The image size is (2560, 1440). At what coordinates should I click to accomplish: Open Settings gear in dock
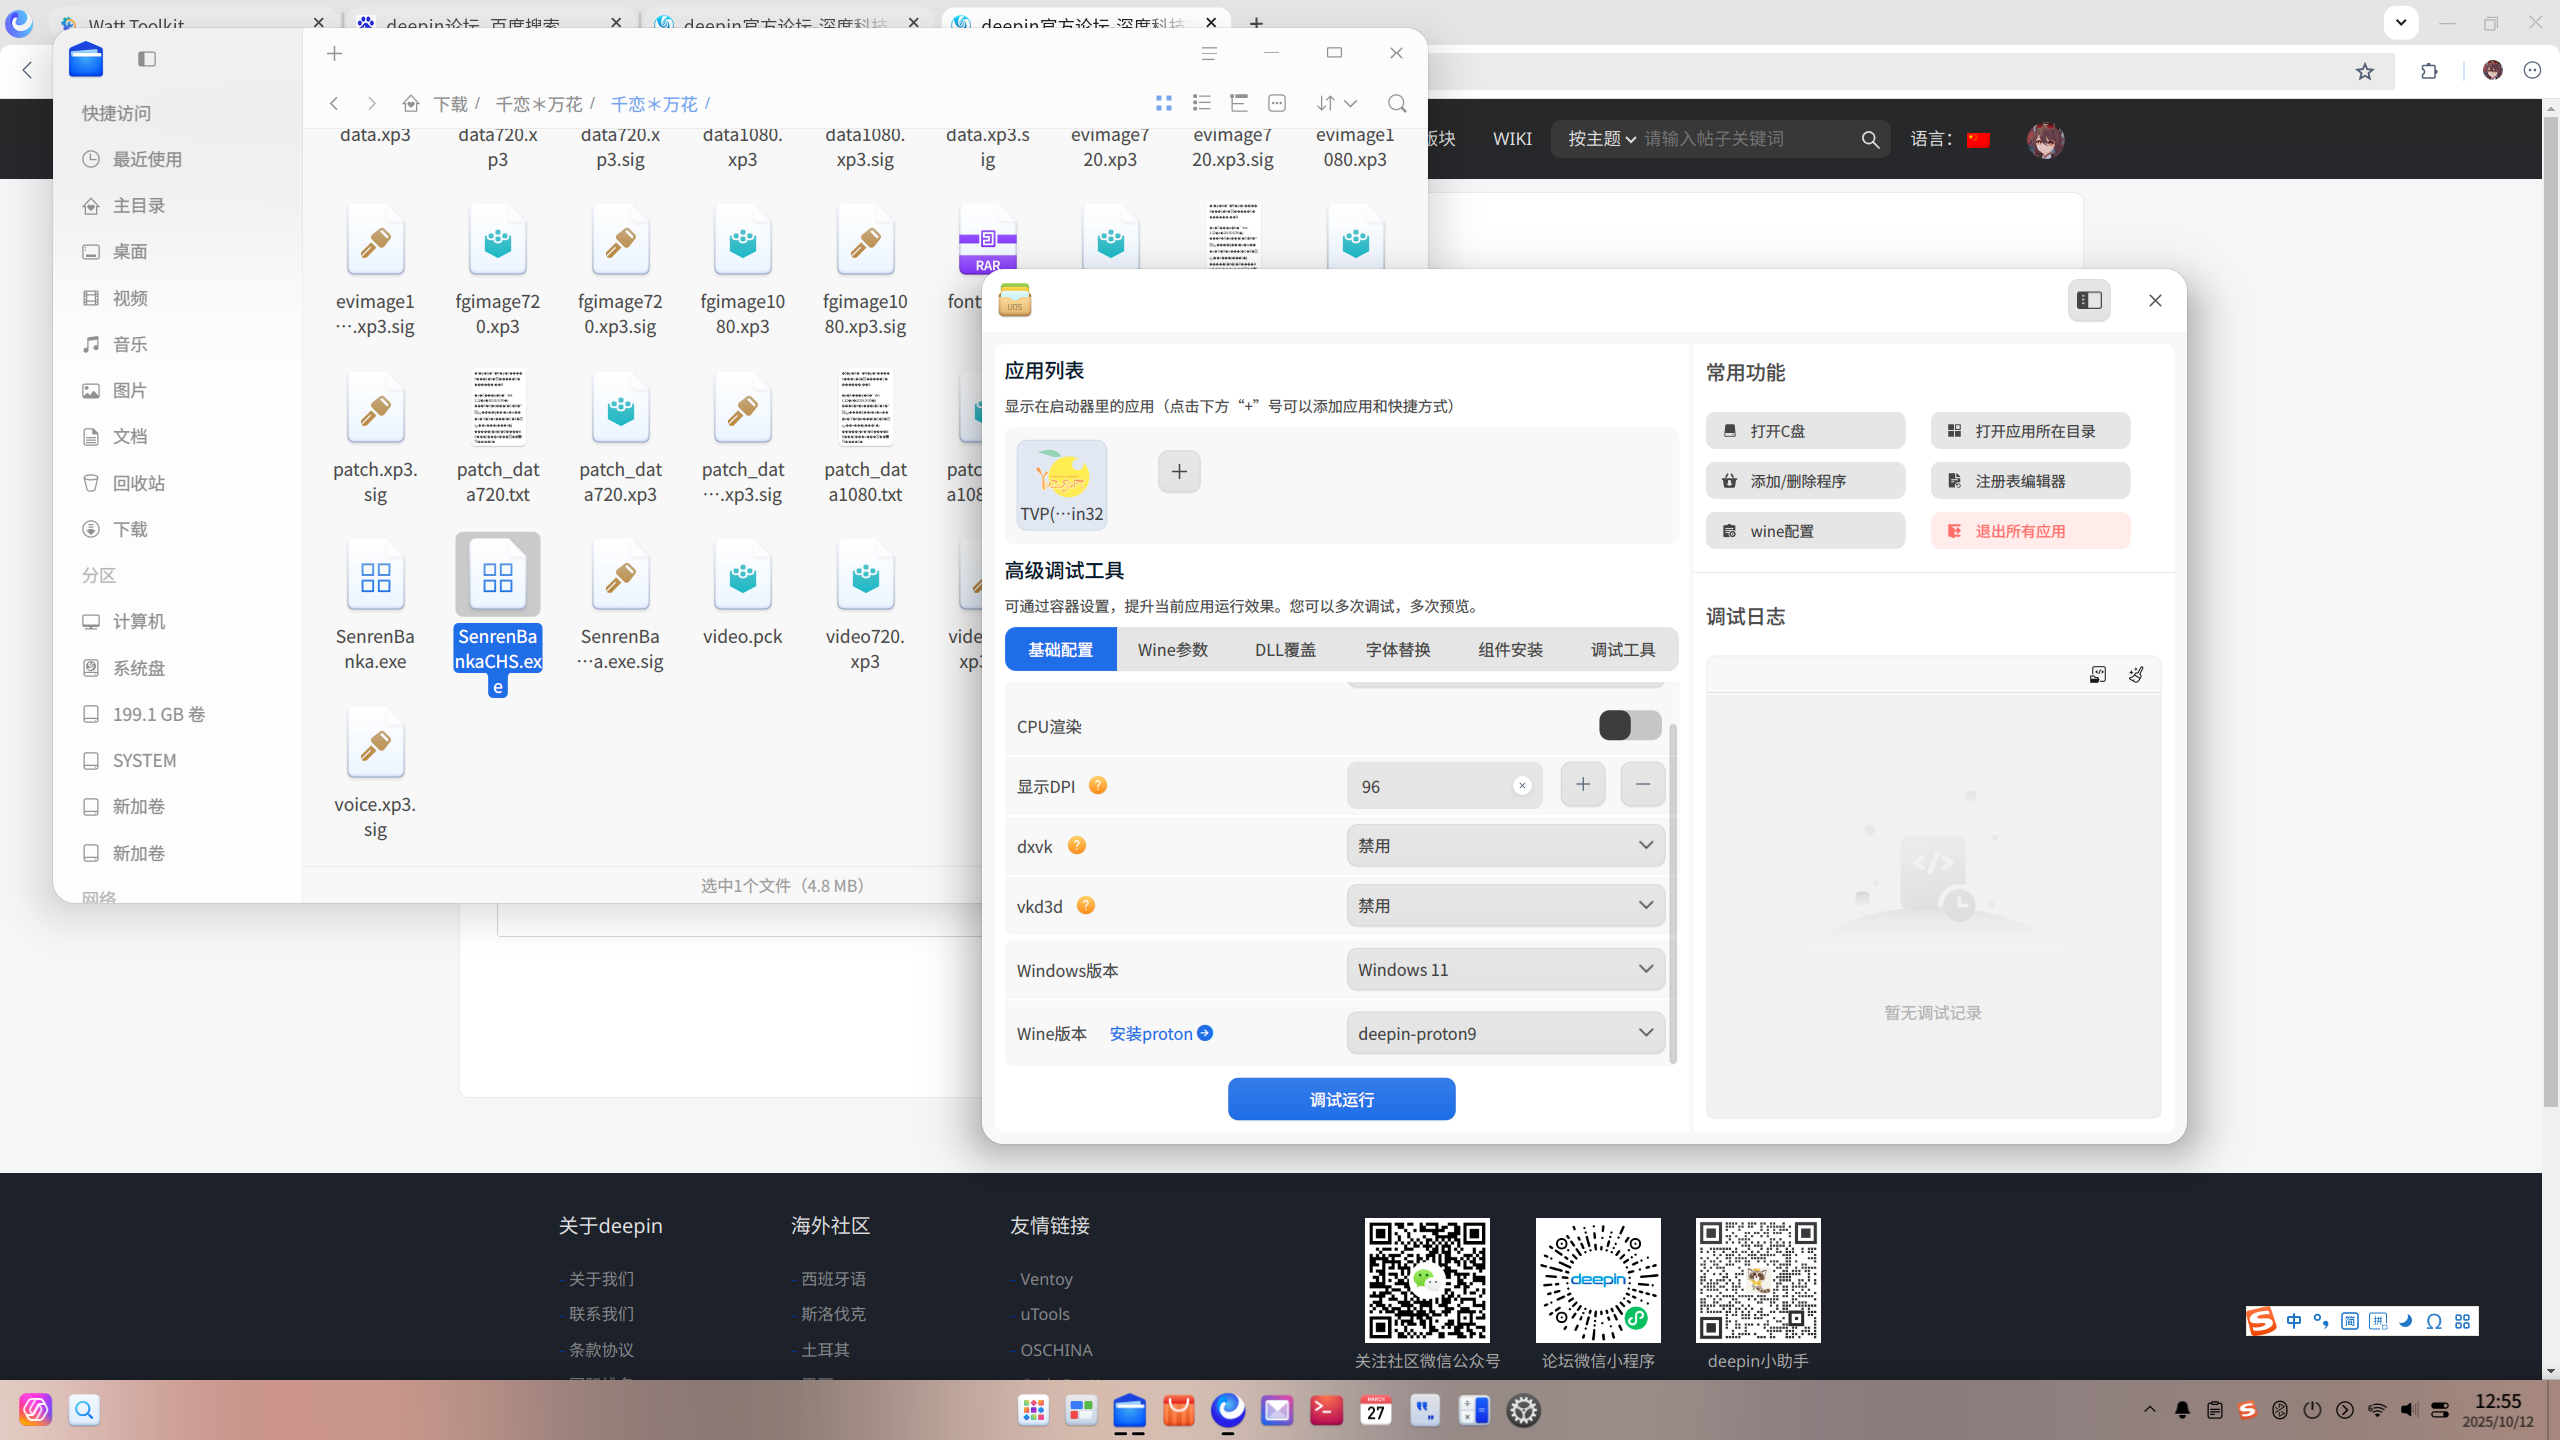1523,1411
